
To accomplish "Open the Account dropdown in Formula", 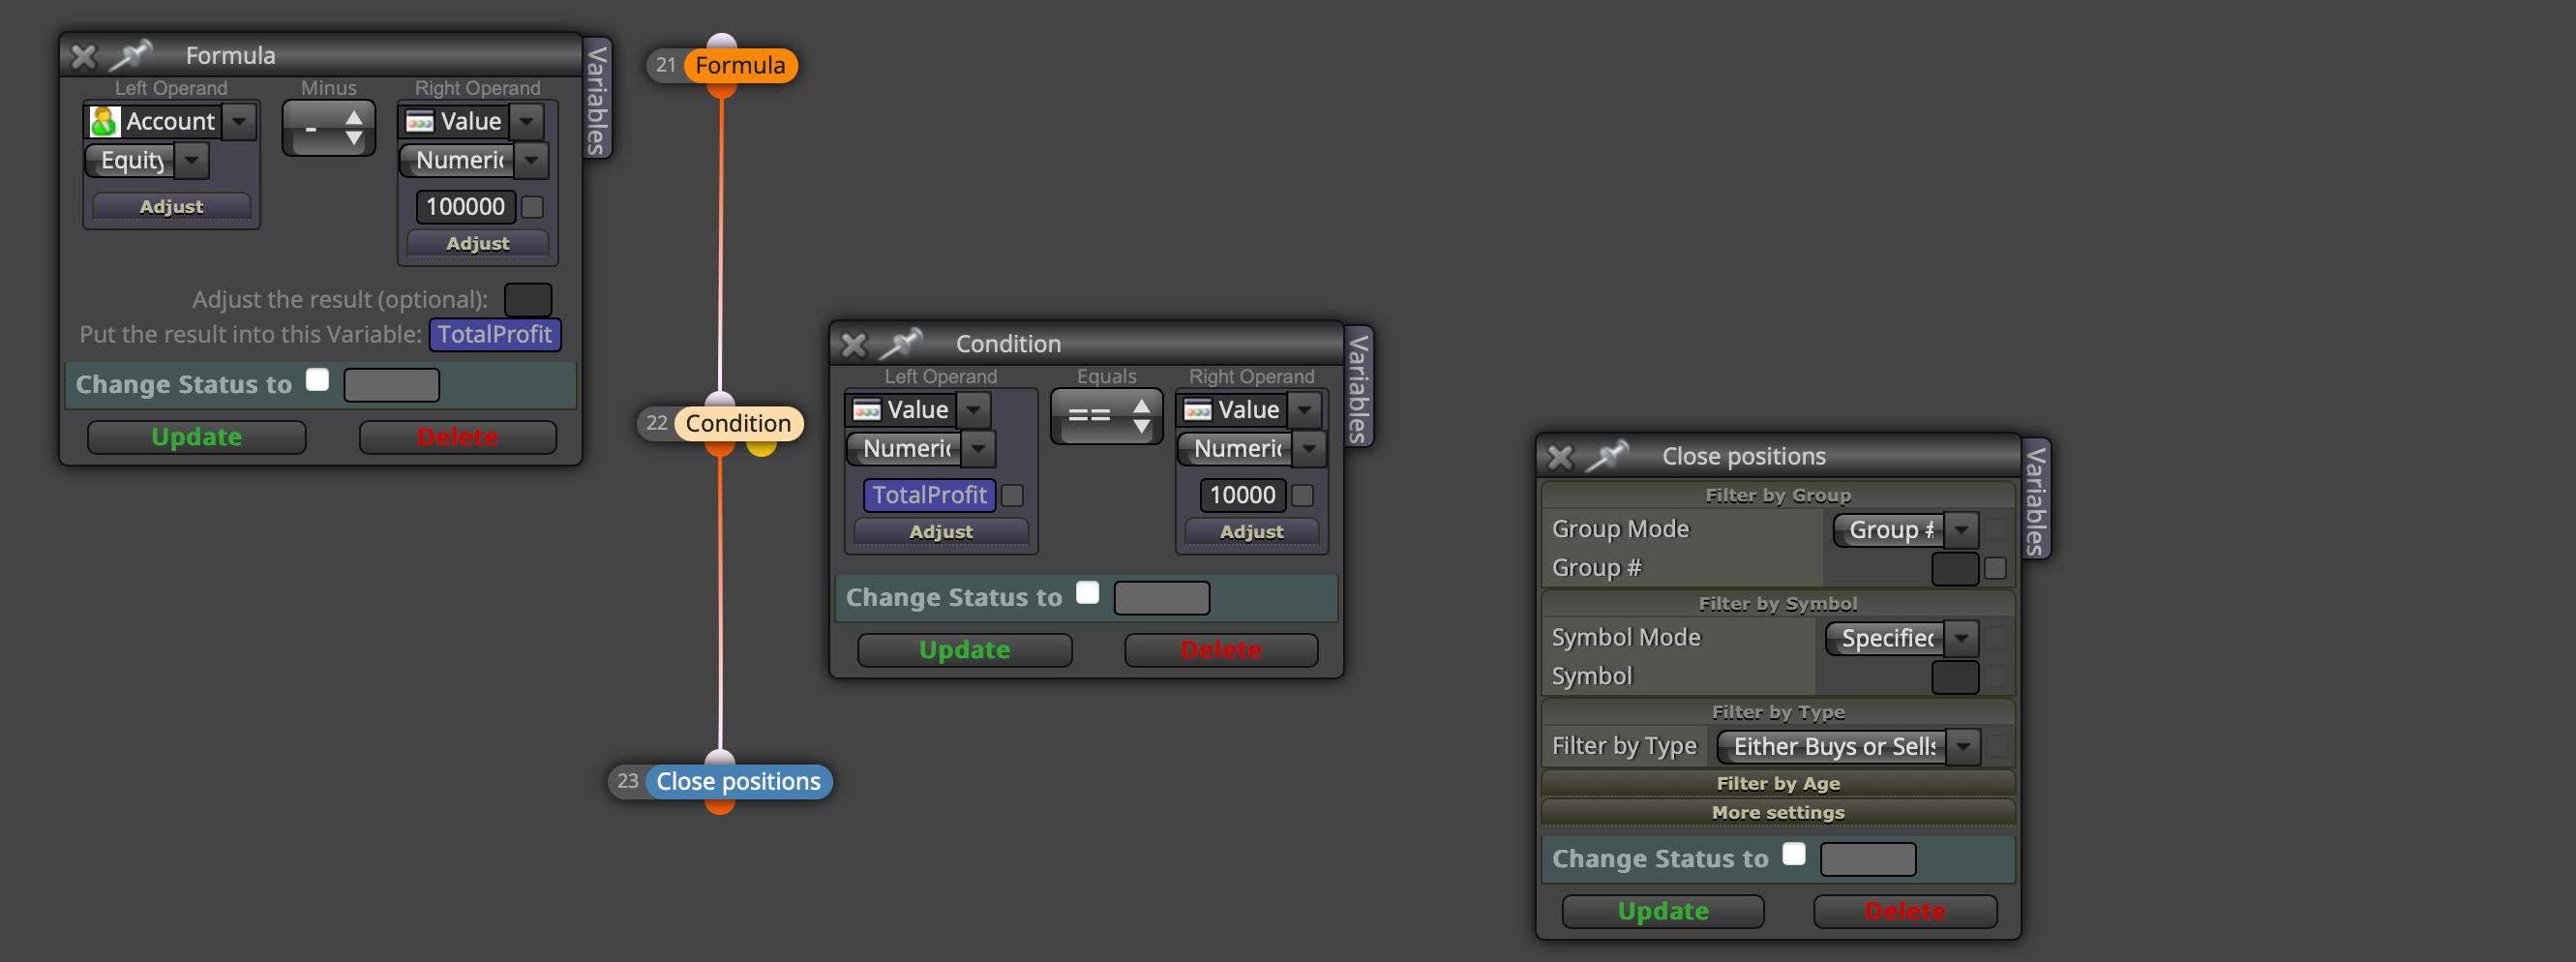I will 239,122.
